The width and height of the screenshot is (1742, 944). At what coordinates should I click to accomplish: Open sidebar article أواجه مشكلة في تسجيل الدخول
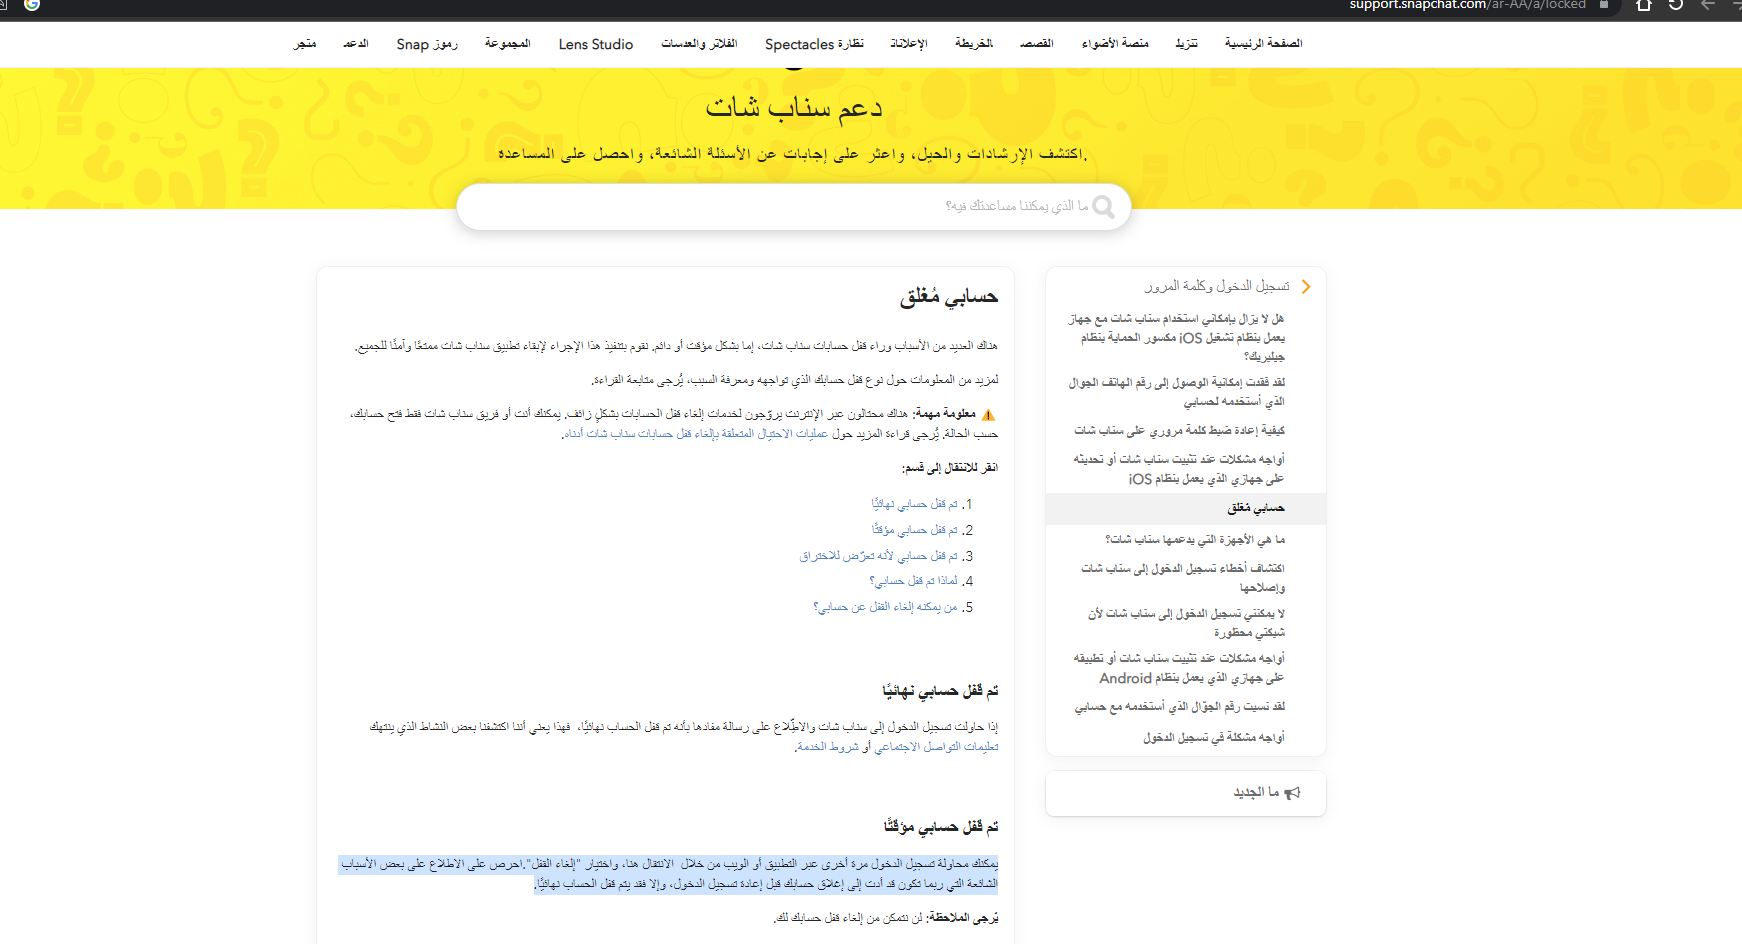tap(1214, 738)
